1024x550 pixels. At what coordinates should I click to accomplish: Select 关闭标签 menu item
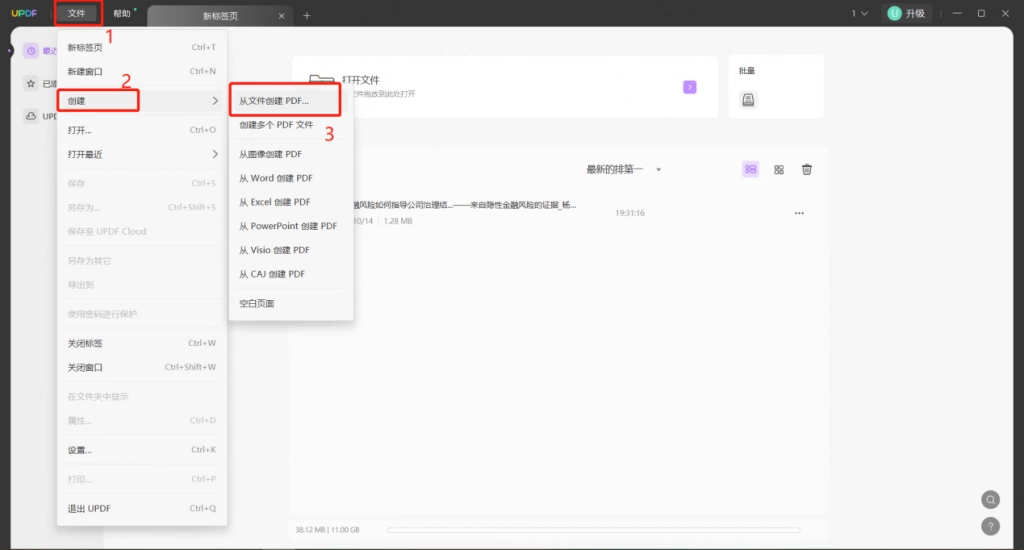point(142,343)
